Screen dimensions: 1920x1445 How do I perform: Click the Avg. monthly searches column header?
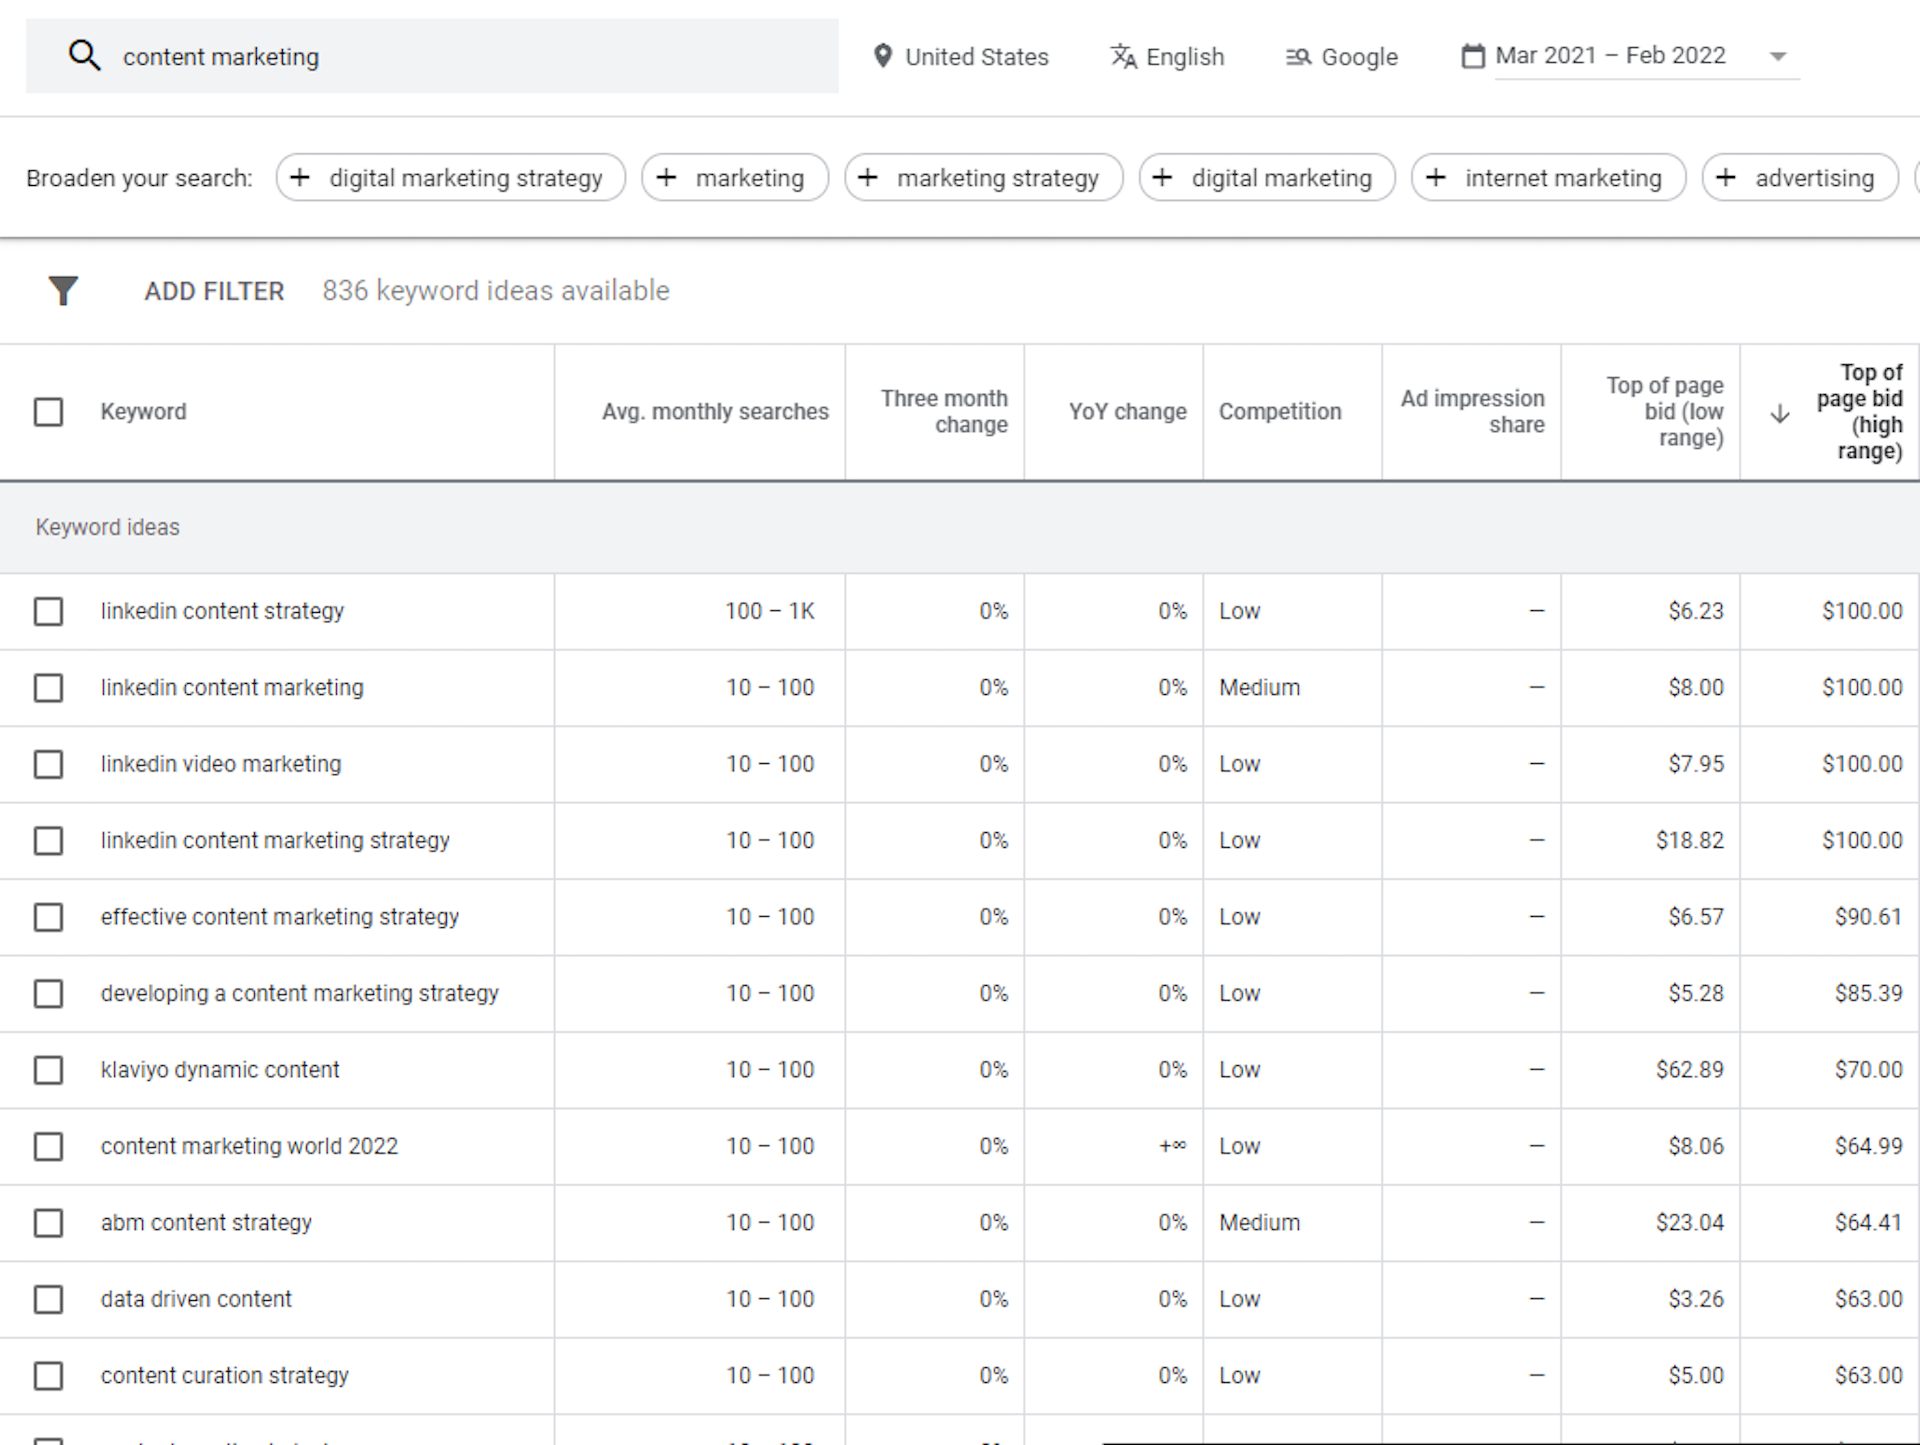point(714,411)
